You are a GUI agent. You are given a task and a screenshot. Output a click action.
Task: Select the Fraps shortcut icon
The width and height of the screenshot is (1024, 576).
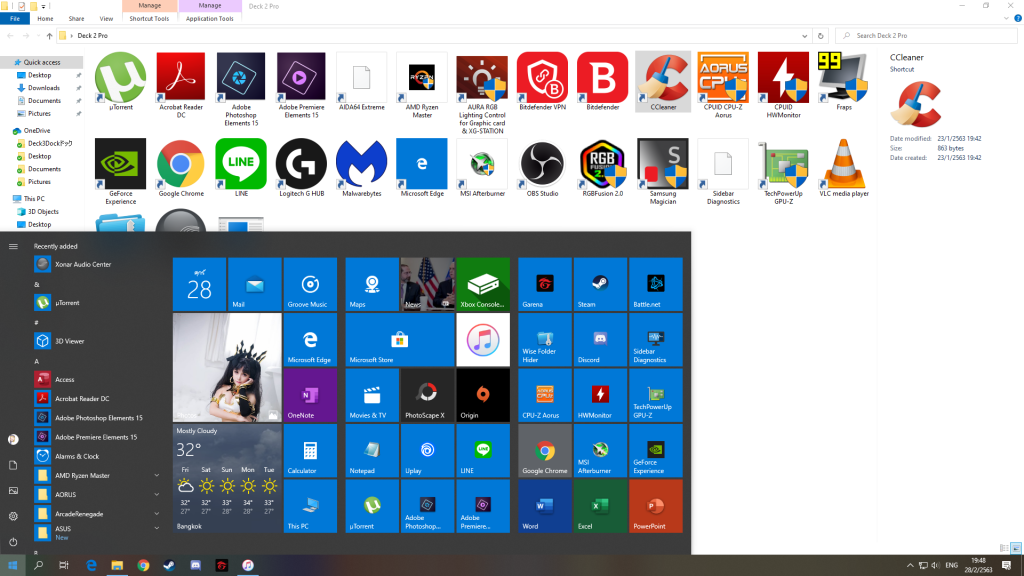click(844, 82)
